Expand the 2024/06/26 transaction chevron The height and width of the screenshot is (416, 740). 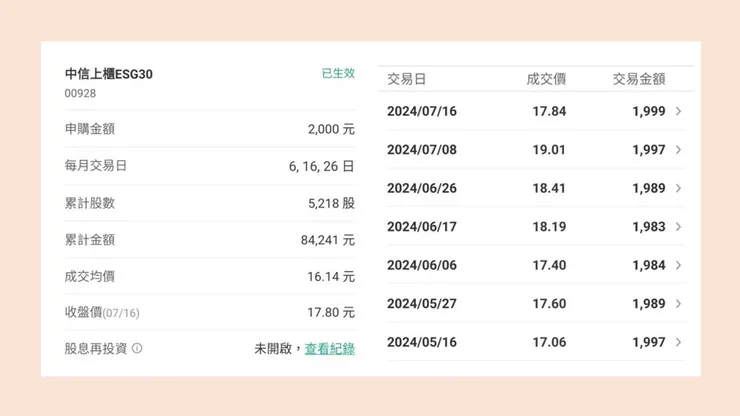pyautogui.click(x=678, y=188)
